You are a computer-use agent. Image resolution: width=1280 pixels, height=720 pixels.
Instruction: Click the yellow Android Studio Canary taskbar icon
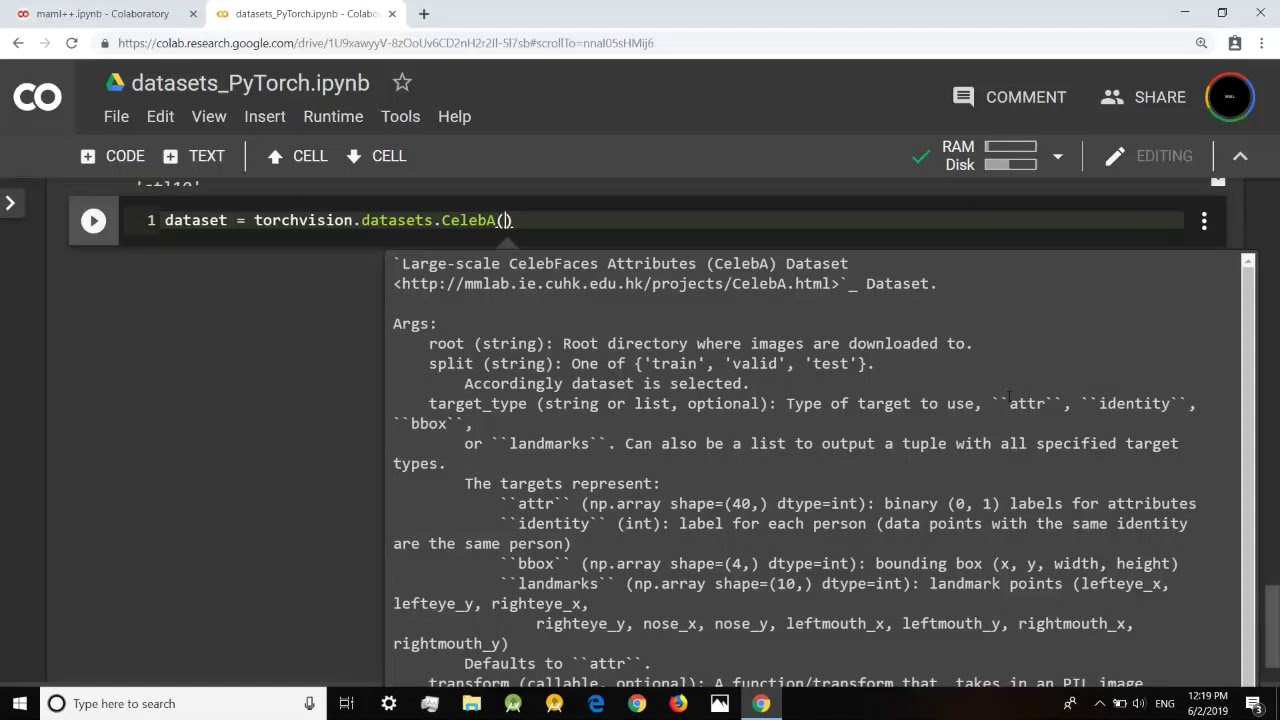point(554,704)
